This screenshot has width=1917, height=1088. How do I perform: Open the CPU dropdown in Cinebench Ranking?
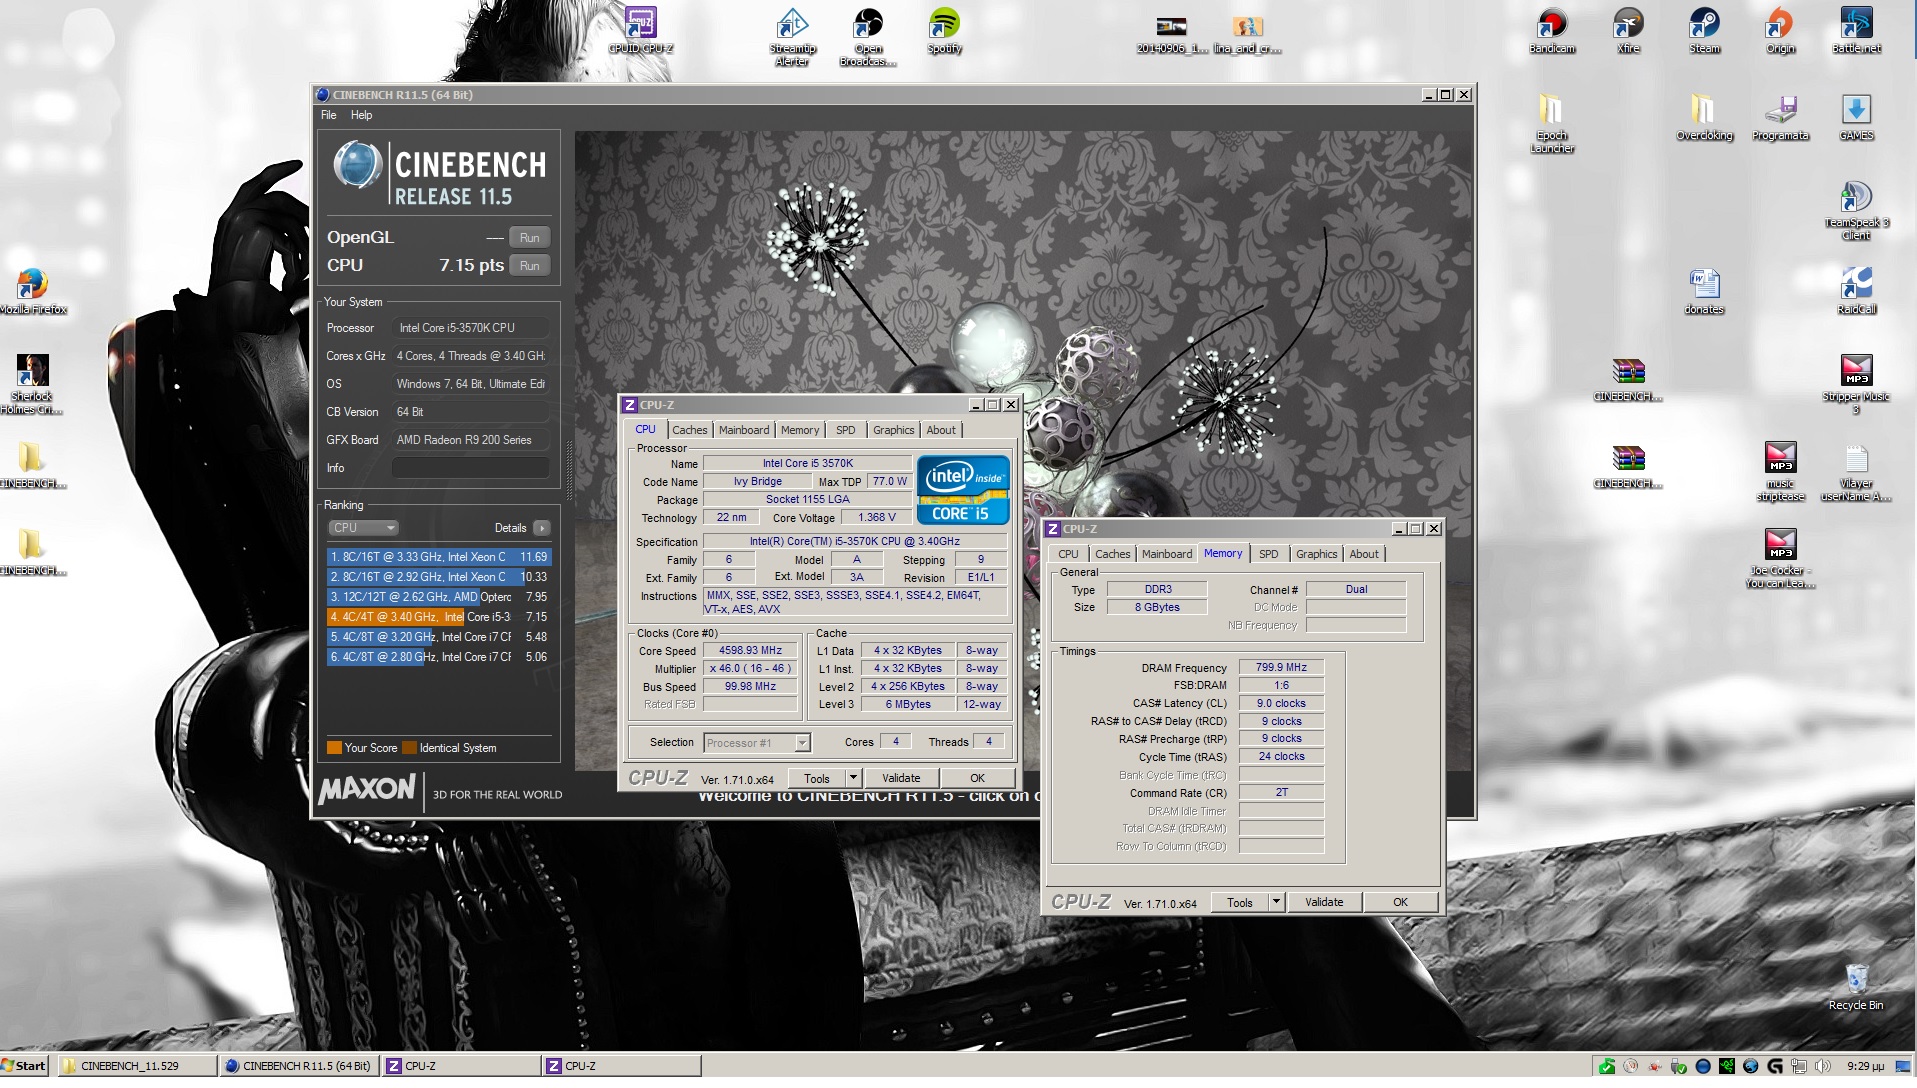click(363, 528)
